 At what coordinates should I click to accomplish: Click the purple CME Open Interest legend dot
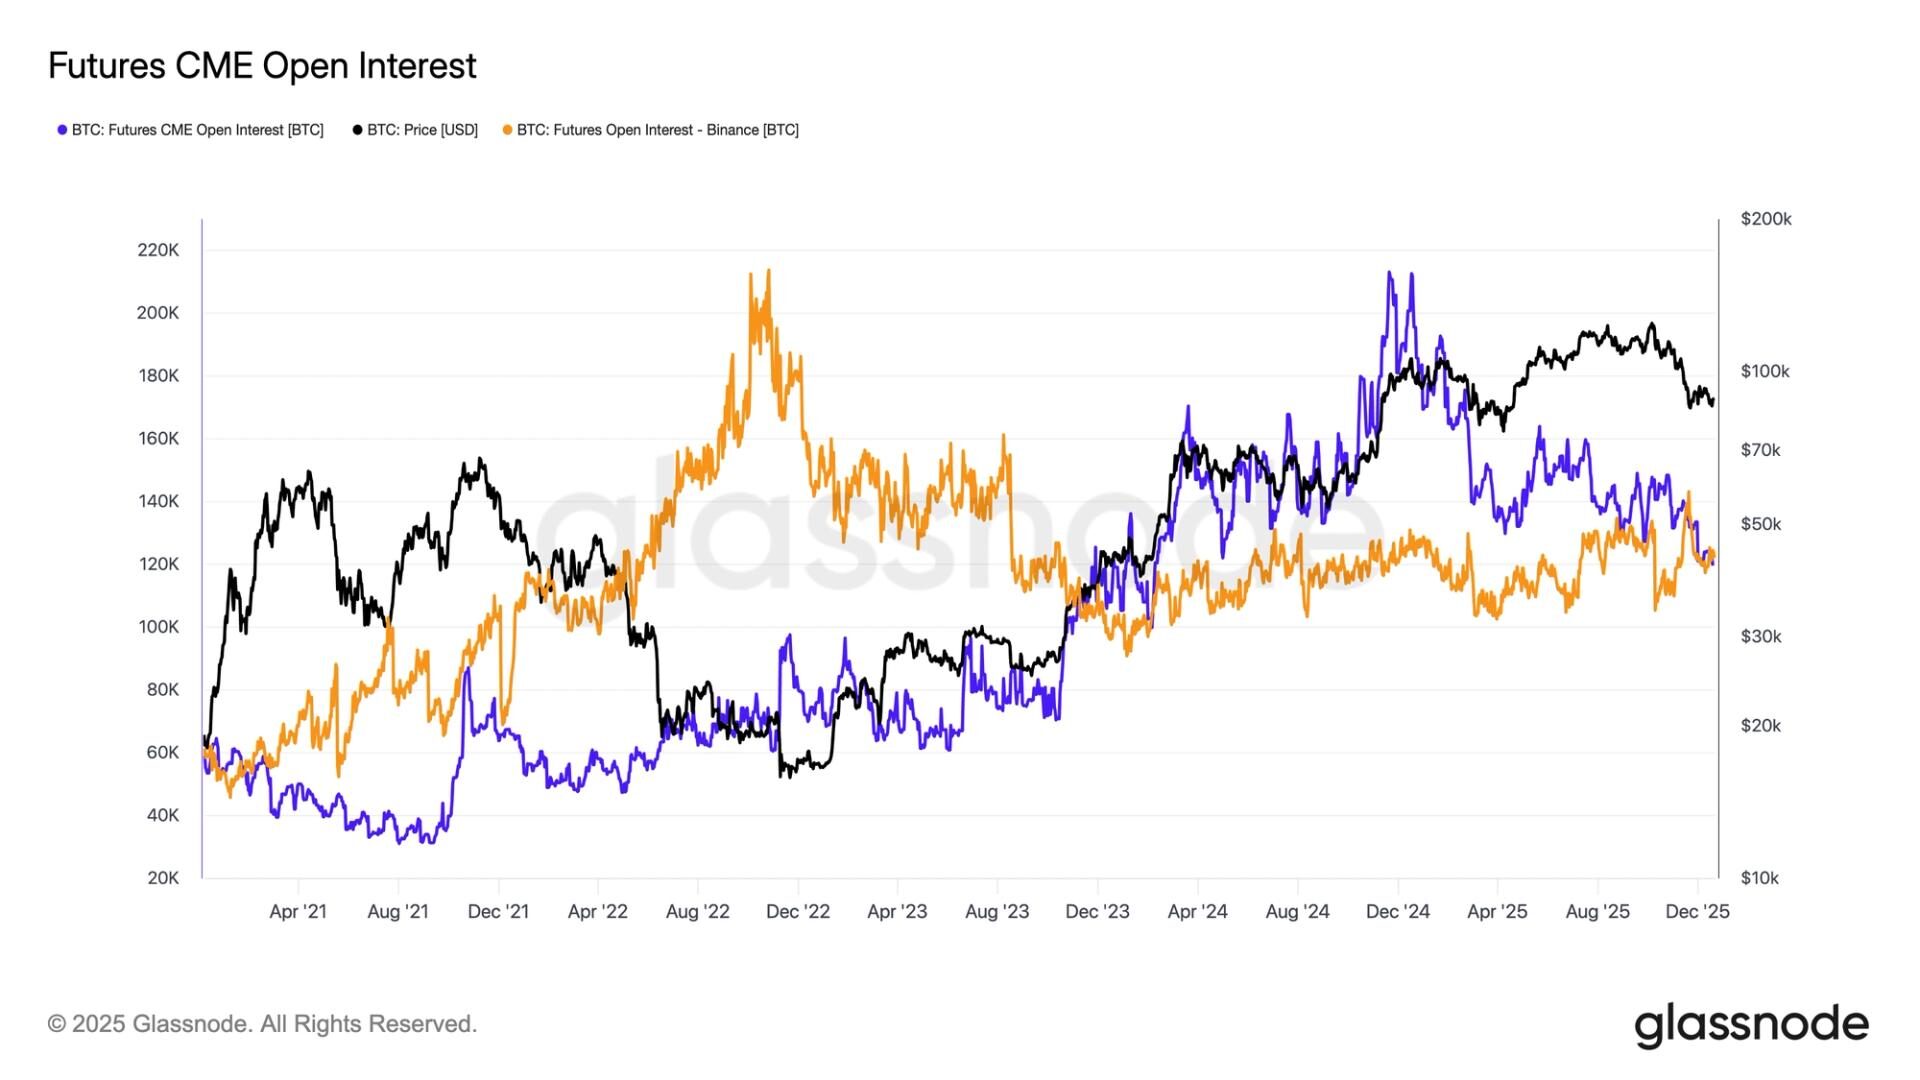(x=62, y=130)
